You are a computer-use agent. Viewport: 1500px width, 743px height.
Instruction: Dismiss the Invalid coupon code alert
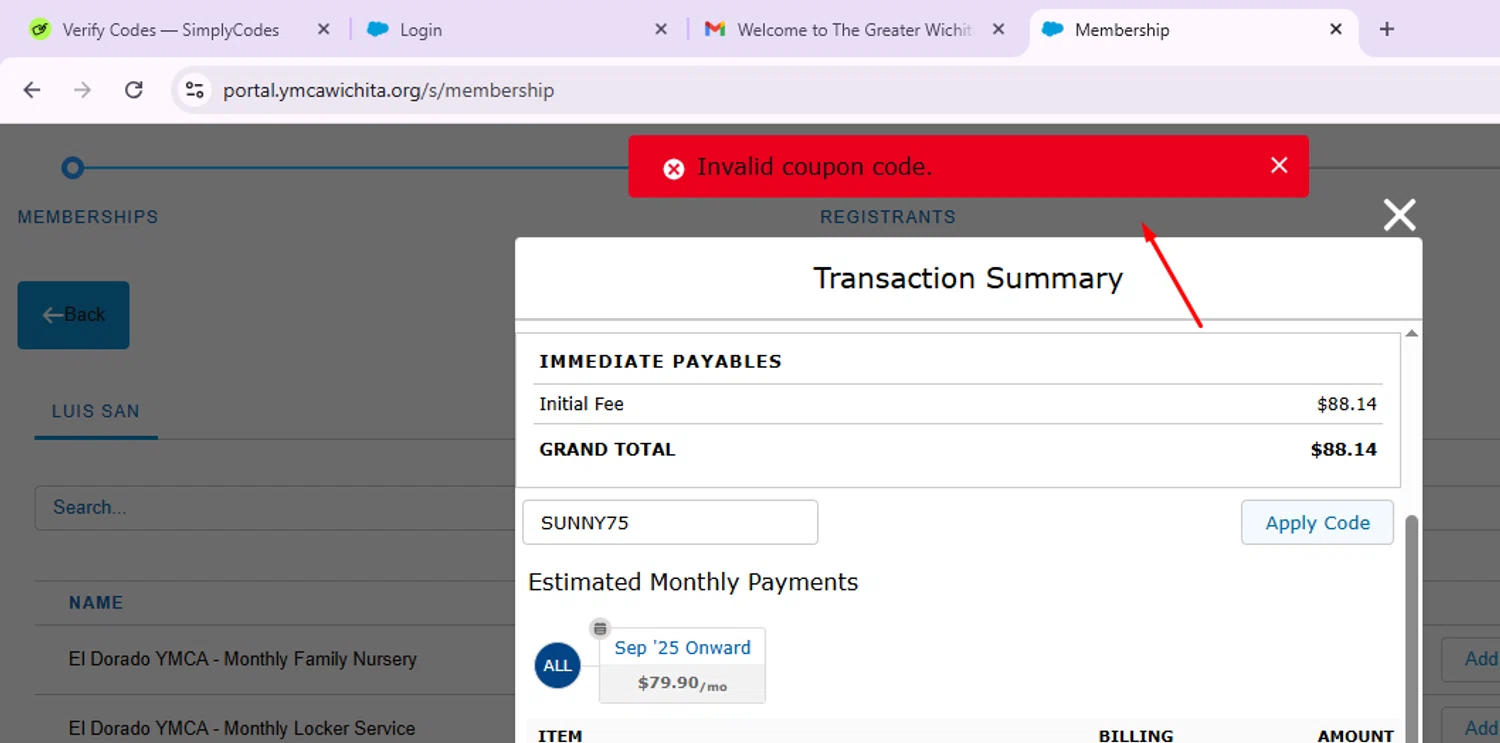click(x=1279, y=166)
